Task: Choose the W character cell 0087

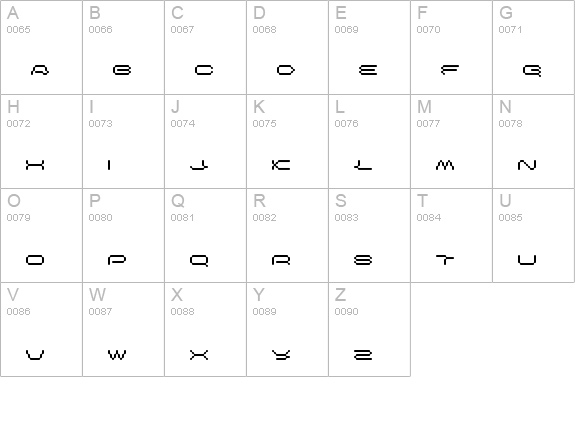Action: pos(124,329)
